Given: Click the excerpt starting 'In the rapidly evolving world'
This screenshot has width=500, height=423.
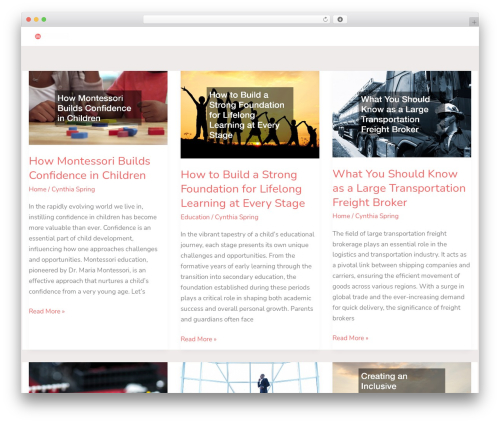Looking at the screenshot, I should 93,249.
